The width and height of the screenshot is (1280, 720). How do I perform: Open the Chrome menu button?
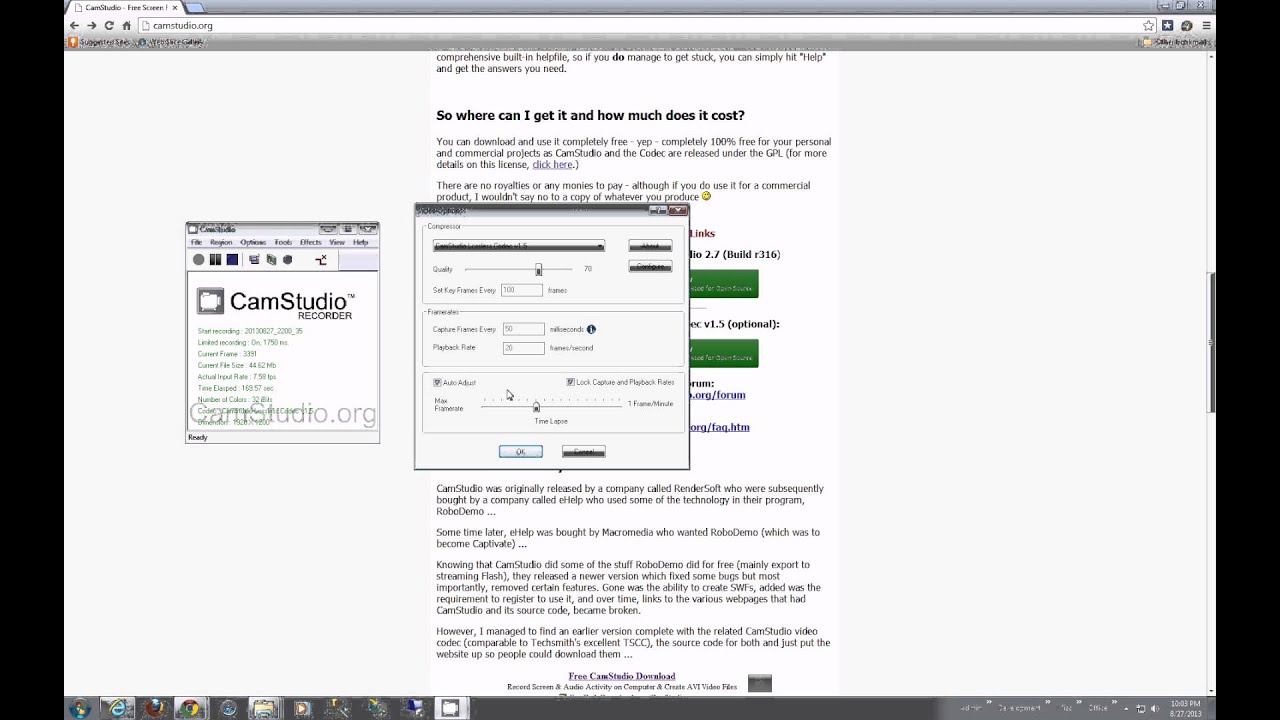(x=1207, y=25)
